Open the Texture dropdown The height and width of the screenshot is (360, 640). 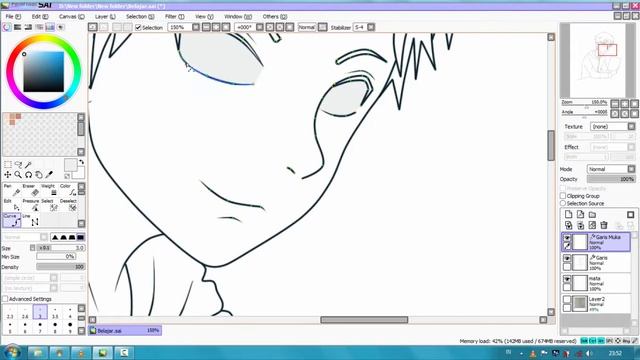point(613,127)
